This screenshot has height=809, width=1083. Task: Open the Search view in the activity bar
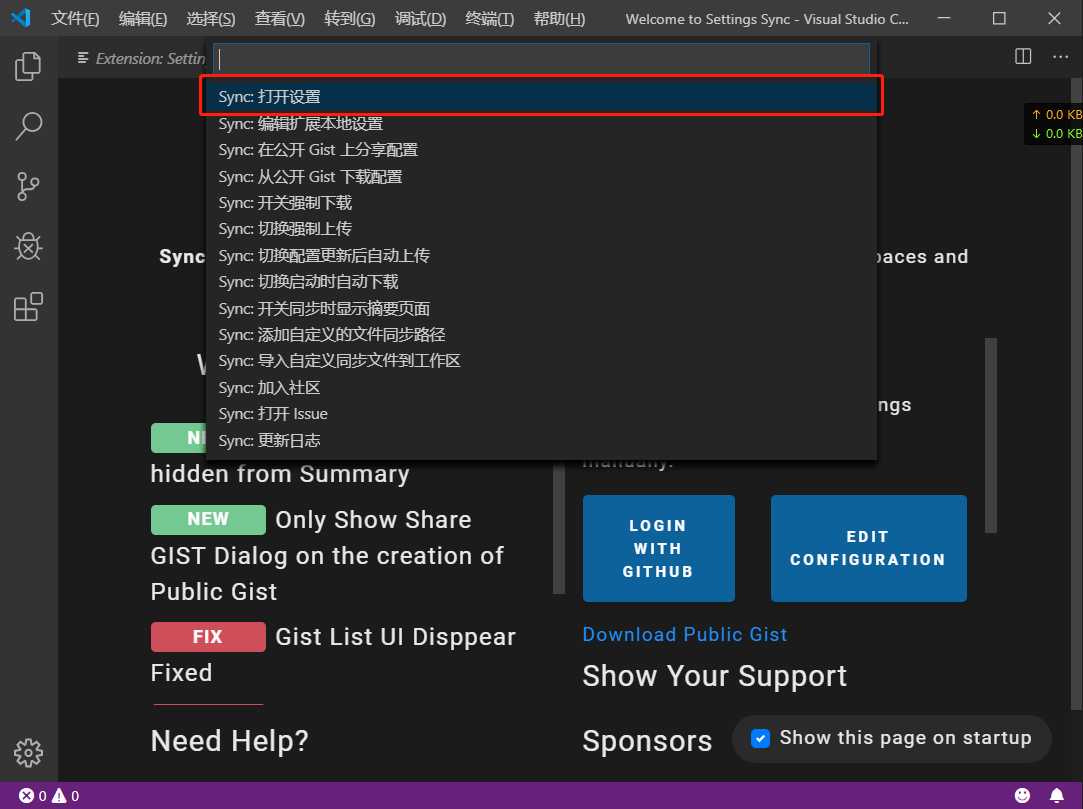pos(28,126)
